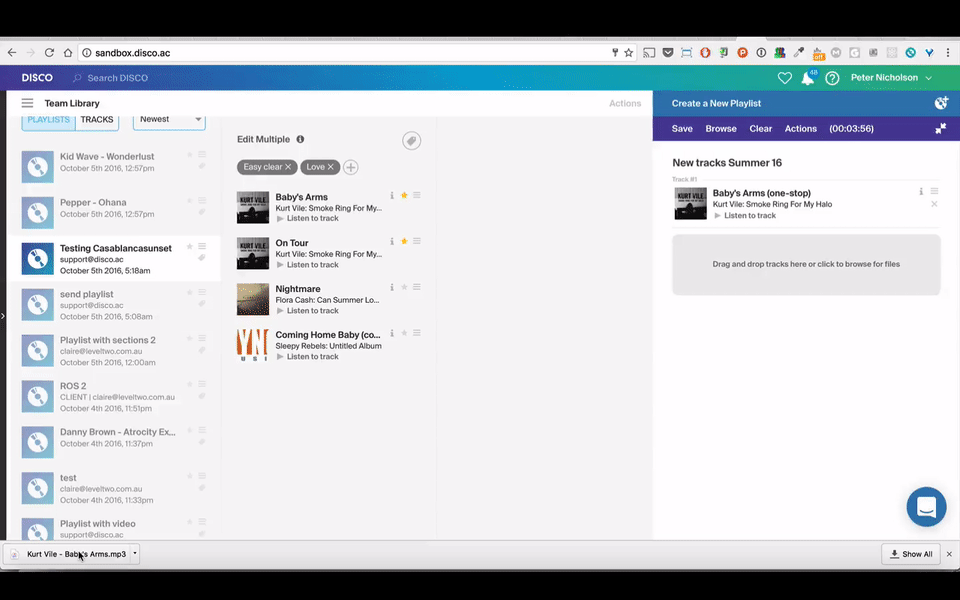Open download options arrow for Kurt Vile mp3
Viewport: 960px width, 600px height.
pos(135,553)
